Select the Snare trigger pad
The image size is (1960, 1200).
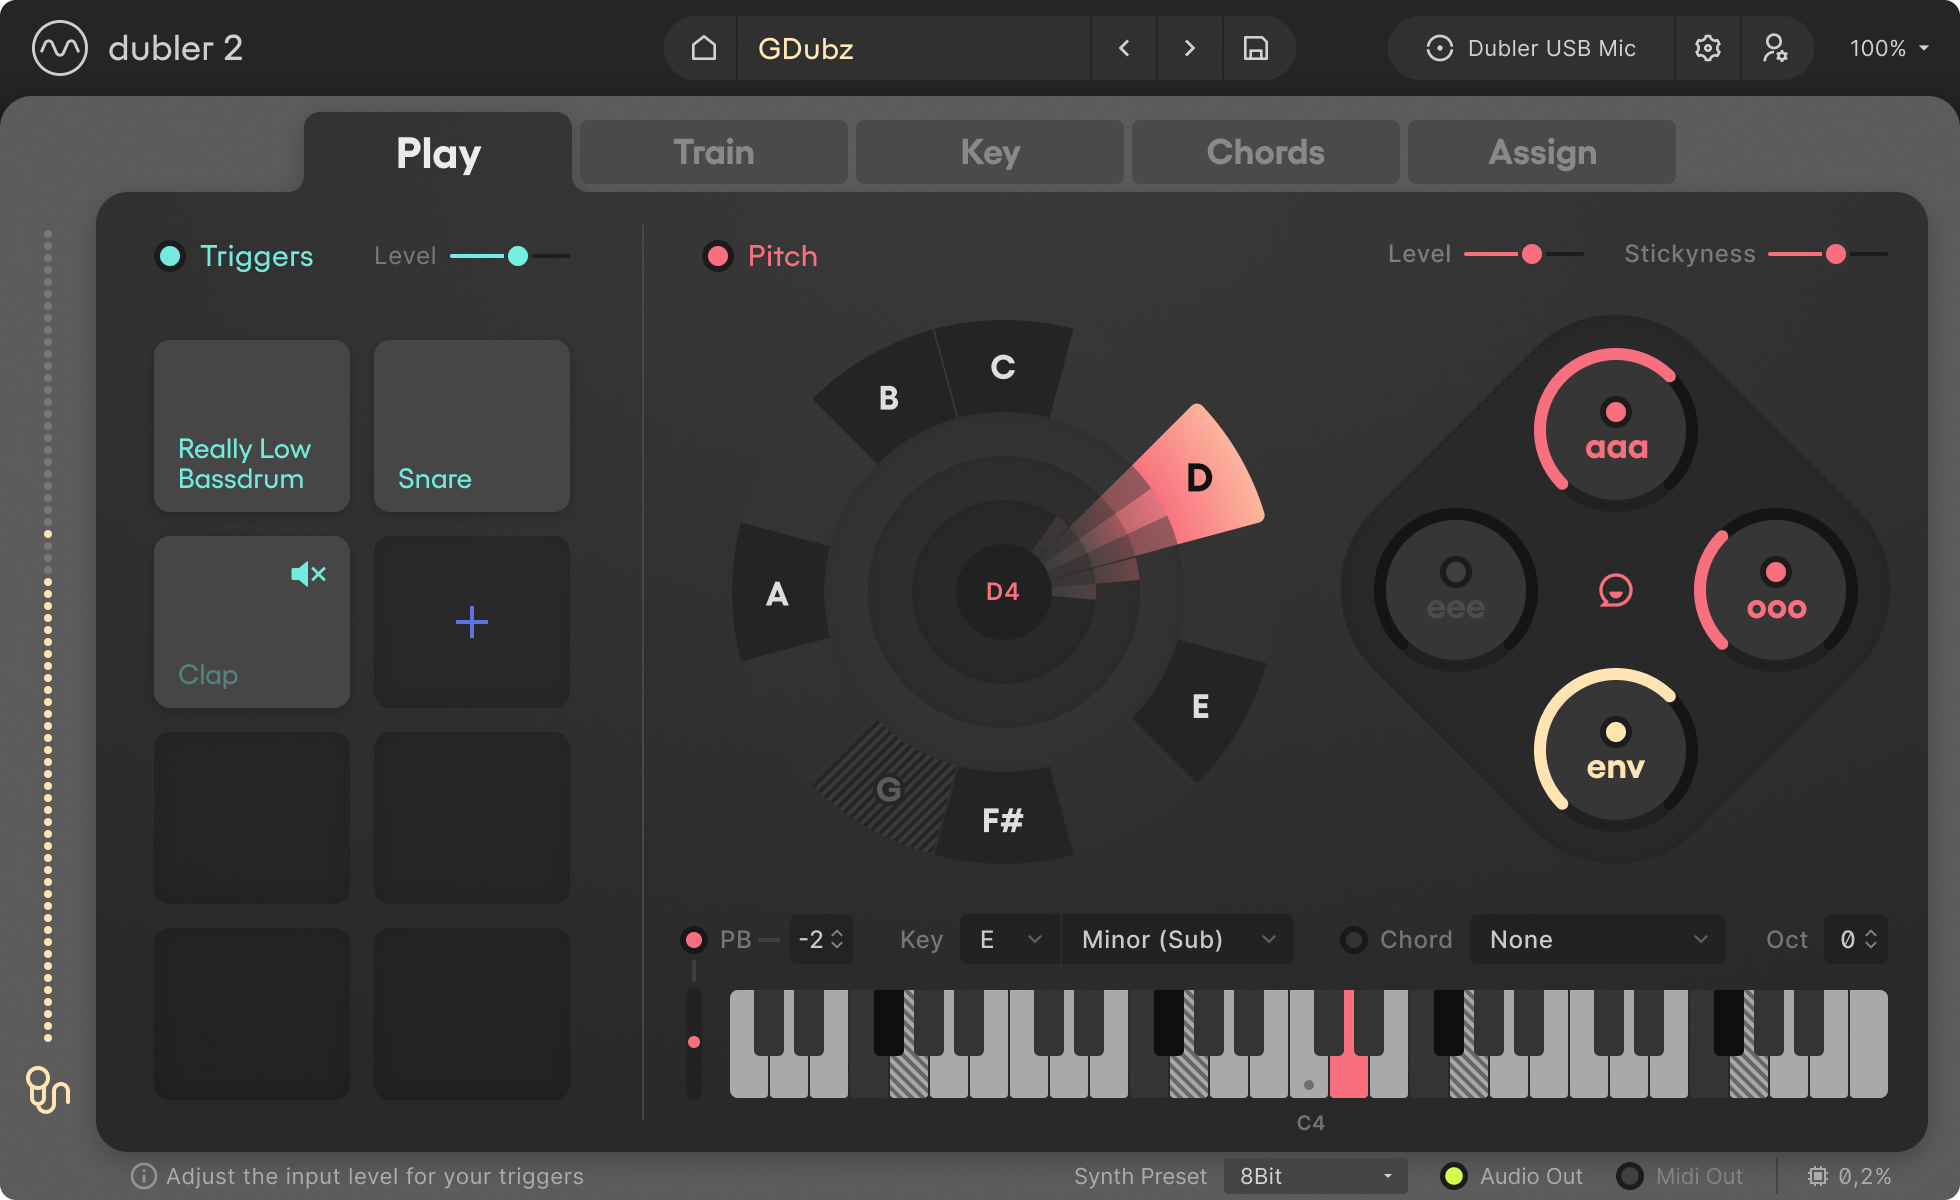pyautogui.click(x=471, y=426)
